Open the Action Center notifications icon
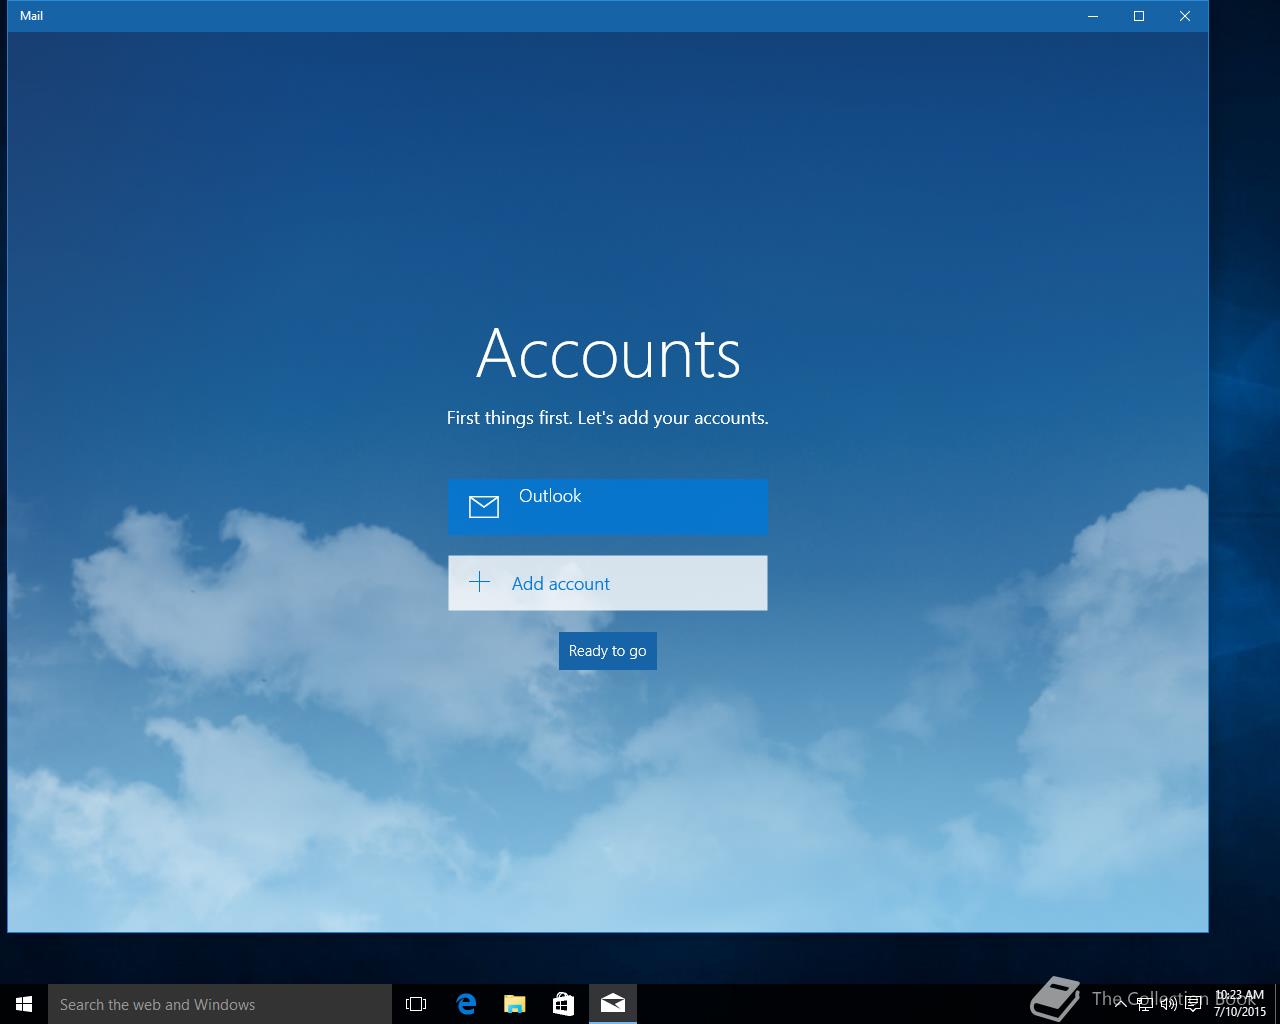The height and width of the screenshot is (1024, 1280). [x=1193, y=1004]
